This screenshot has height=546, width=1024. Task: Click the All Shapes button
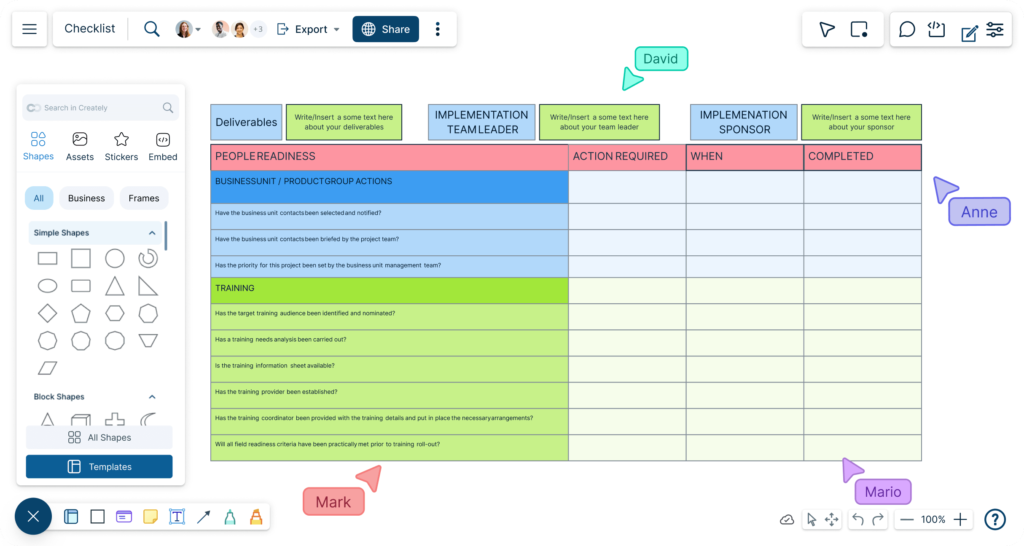coord(99,438)
